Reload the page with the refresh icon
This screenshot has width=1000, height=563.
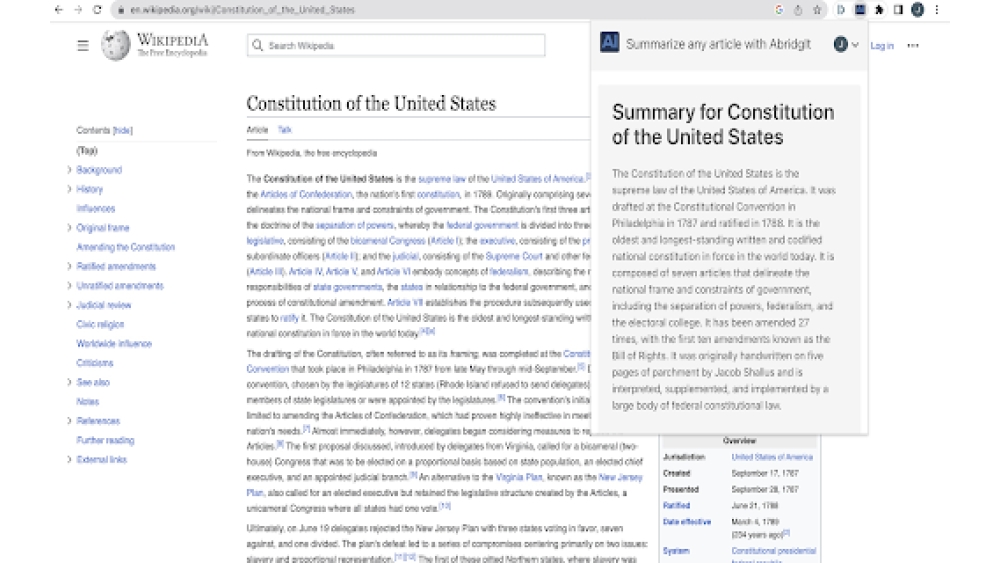(x=97, y=10)
